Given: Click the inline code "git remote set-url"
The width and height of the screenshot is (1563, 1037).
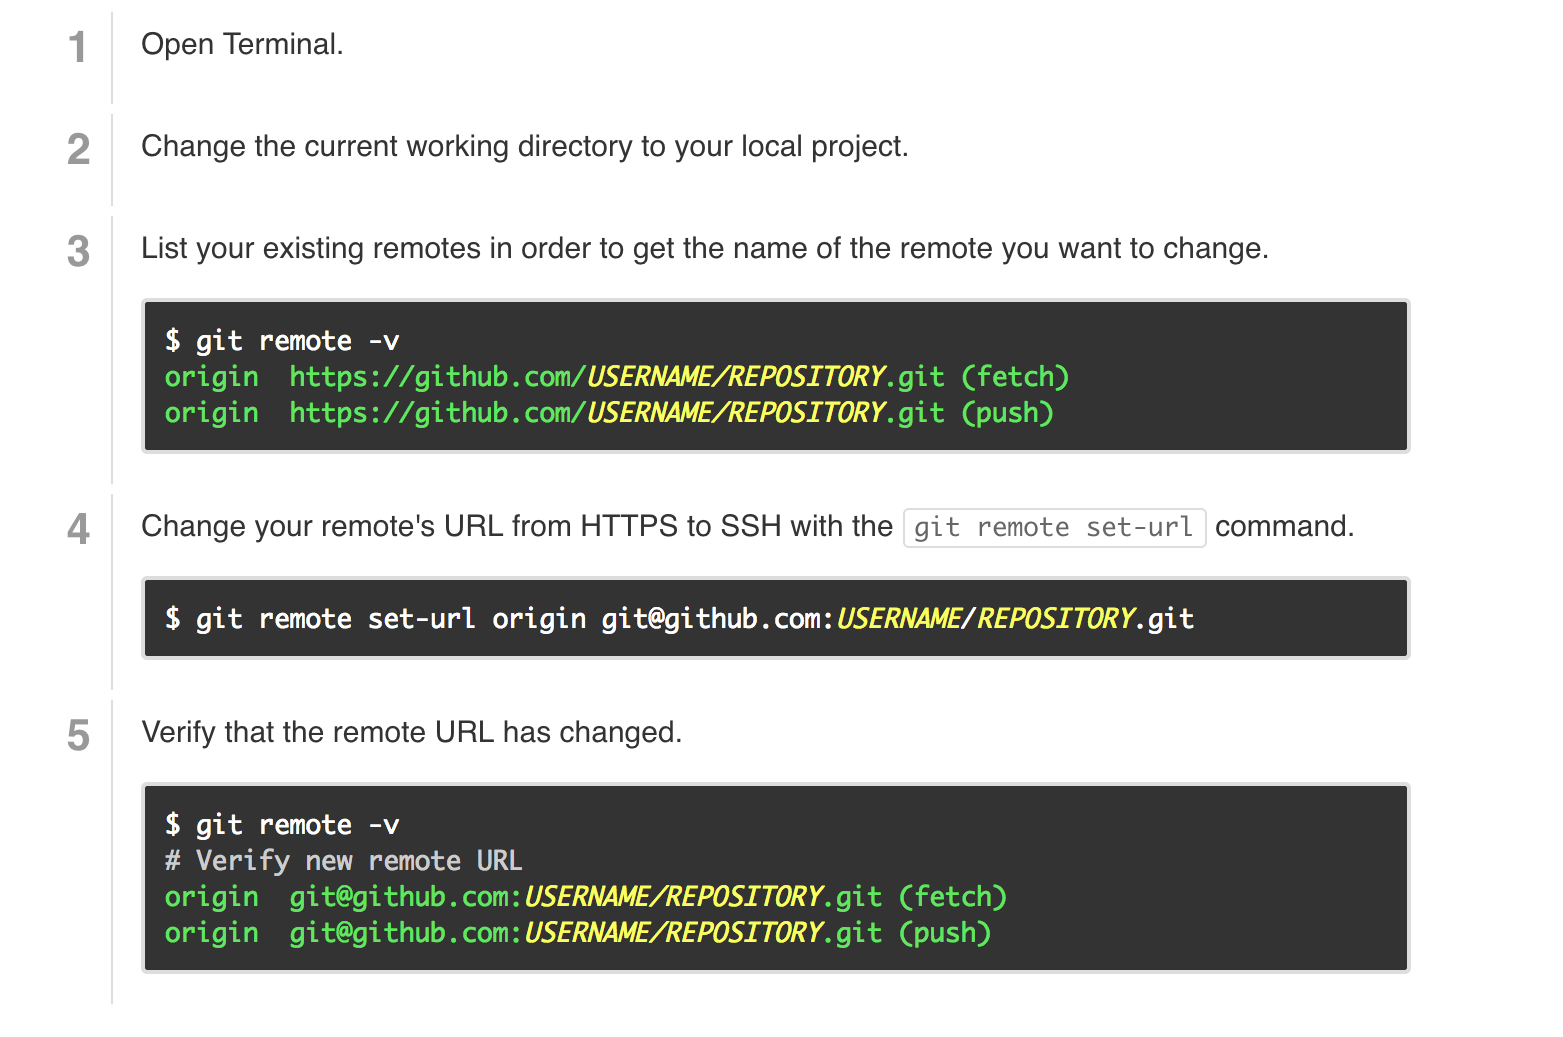Looking at the screenshot, I should (x=1054, y=527).
